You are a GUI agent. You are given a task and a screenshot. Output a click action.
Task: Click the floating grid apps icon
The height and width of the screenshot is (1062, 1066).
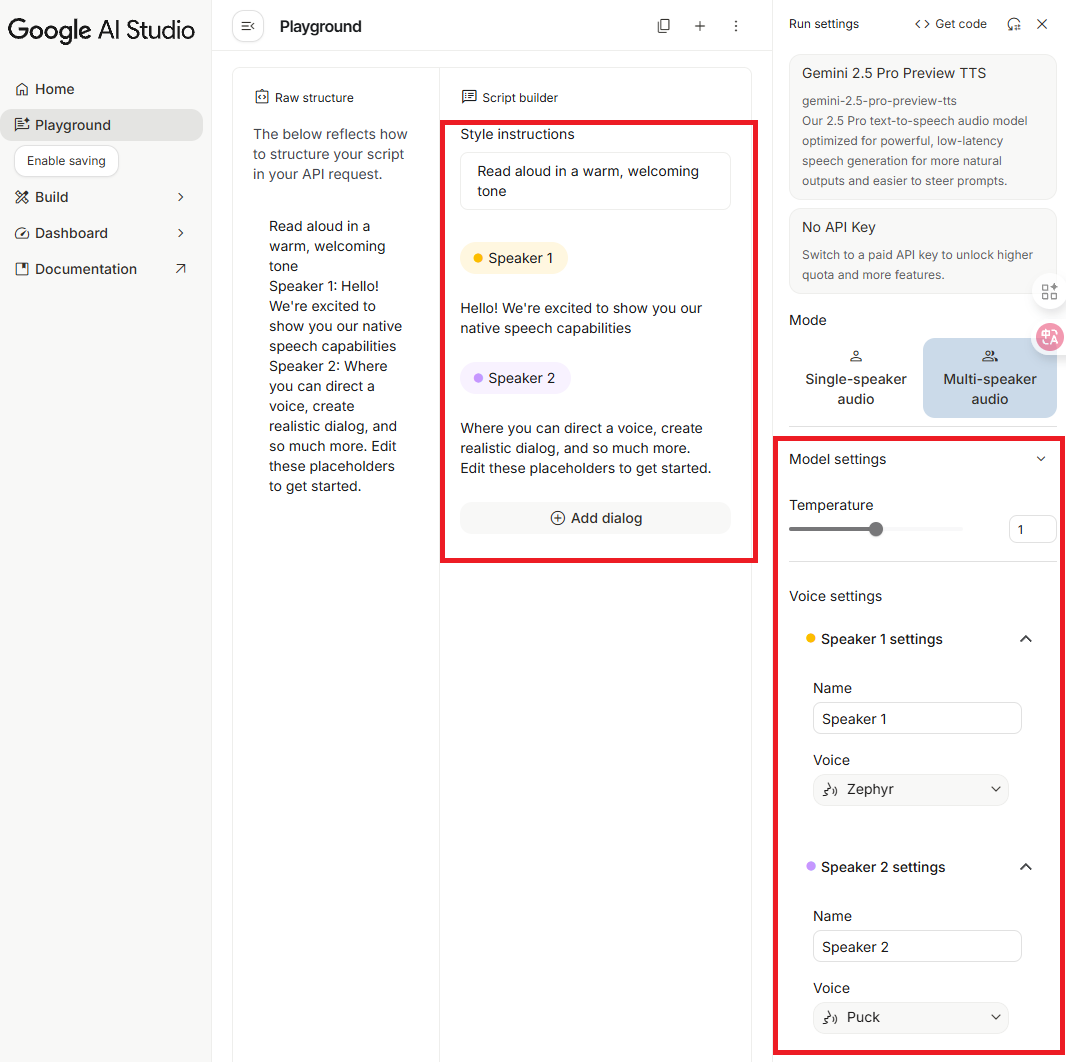point(1049,291)
